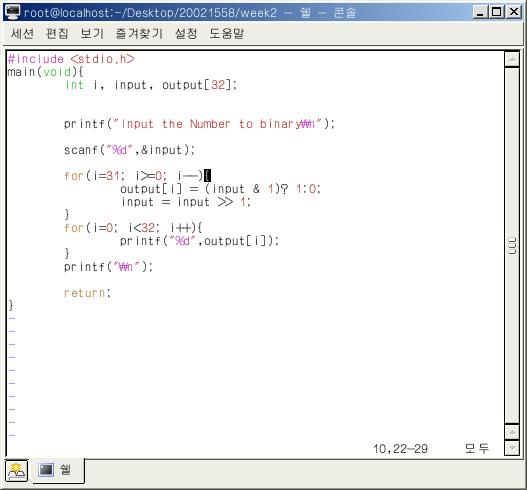The image size is (527, 490).
Task: Maximize the console window
Action: coord(496,12)
